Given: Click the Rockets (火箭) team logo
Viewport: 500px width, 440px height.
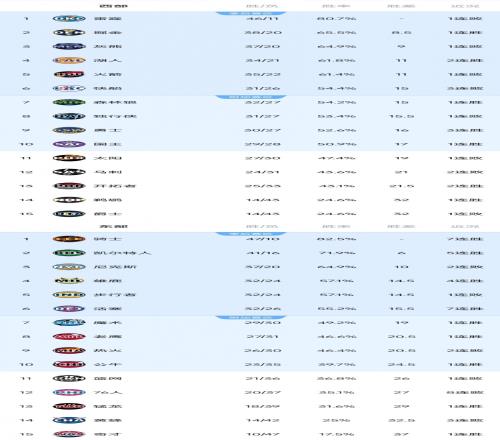Looking at the screenshot, I should [x=69, y=74].
